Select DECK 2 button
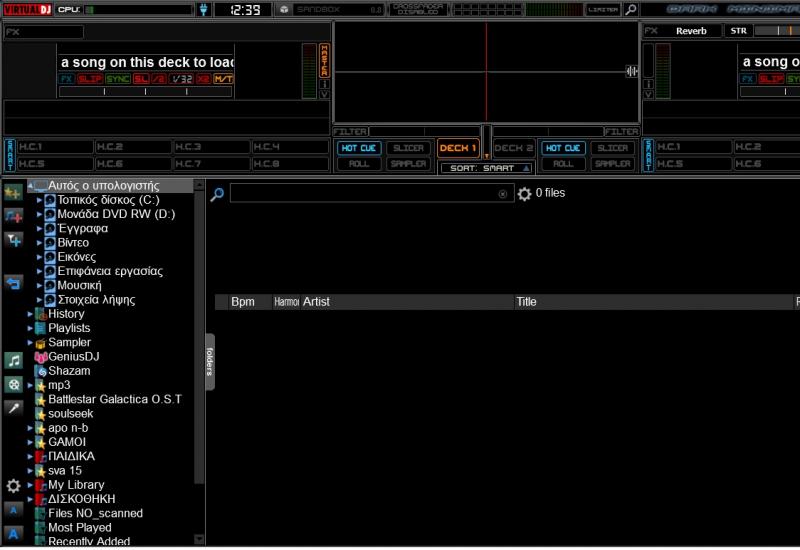800x550 pixels. pos(514,148)
